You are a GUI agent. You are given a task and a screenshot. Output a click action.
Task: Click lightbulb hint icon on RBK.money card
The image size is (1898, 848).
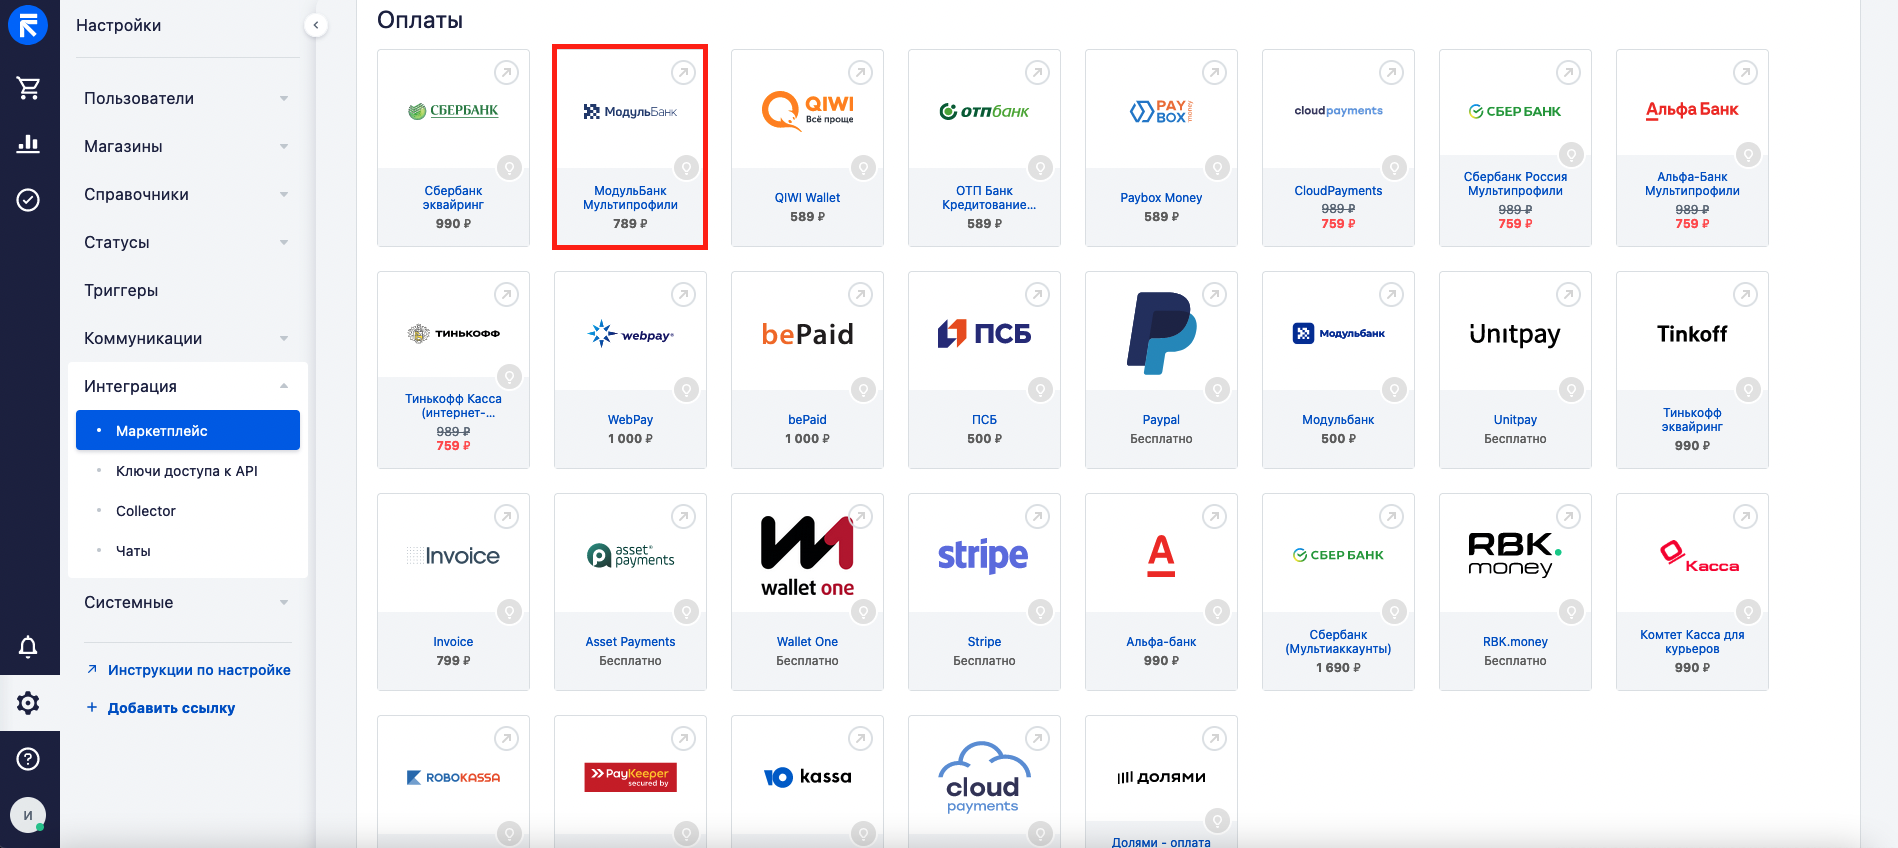pyautogui.click(x=1571, y=612)
